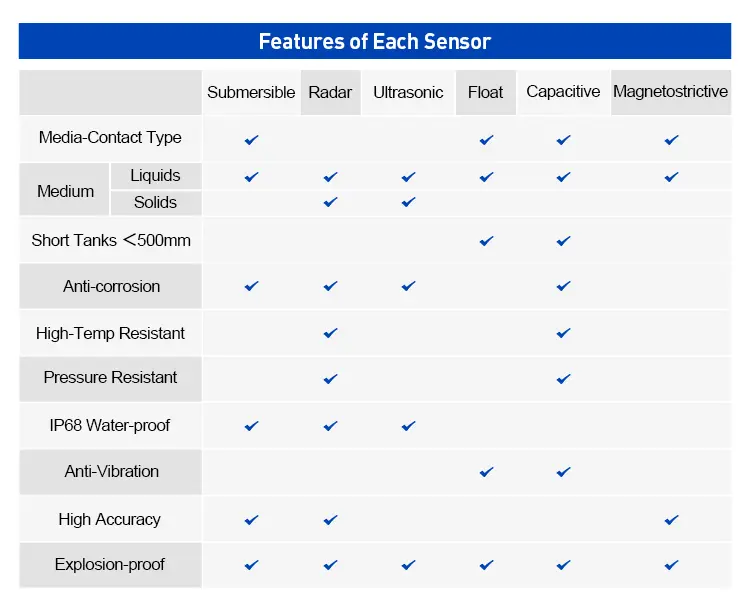Click the Explosion-proof row label
This screenshot has height=611, width=750.
tap(110, 564)
